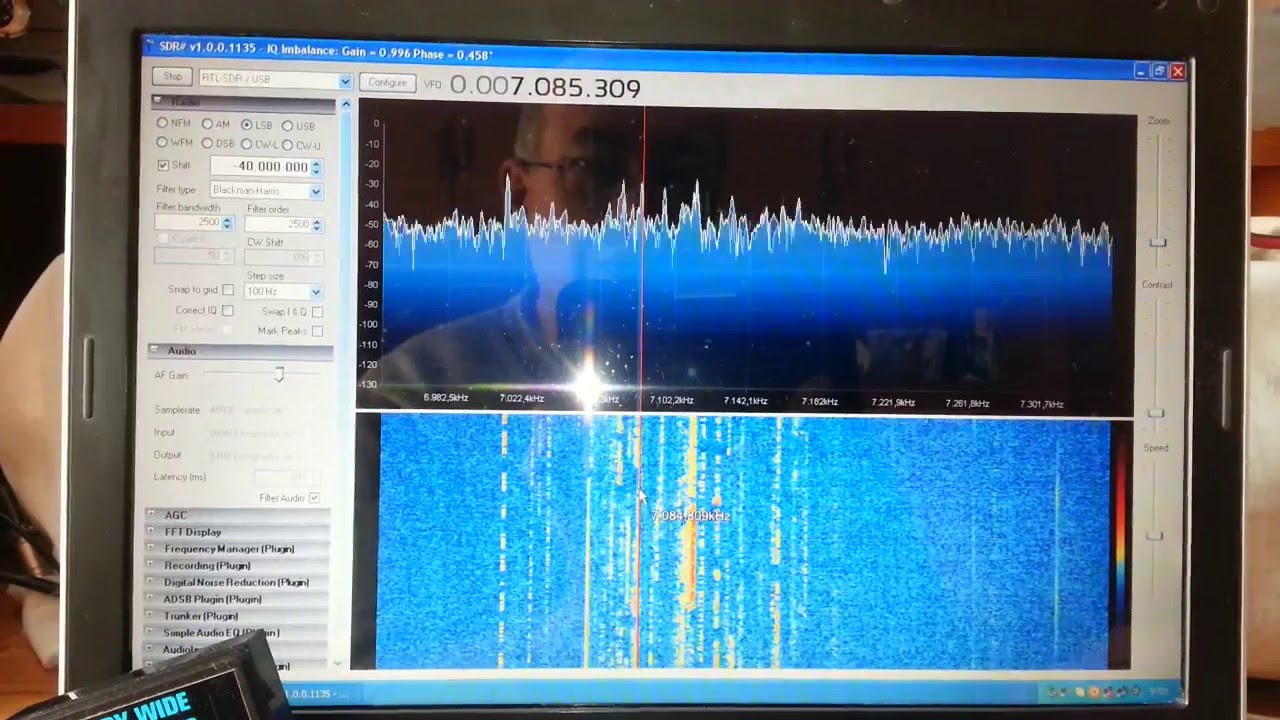Enable the Snap to grid checkbox
Screen dimensions: 1280x720
click(228, 290)
